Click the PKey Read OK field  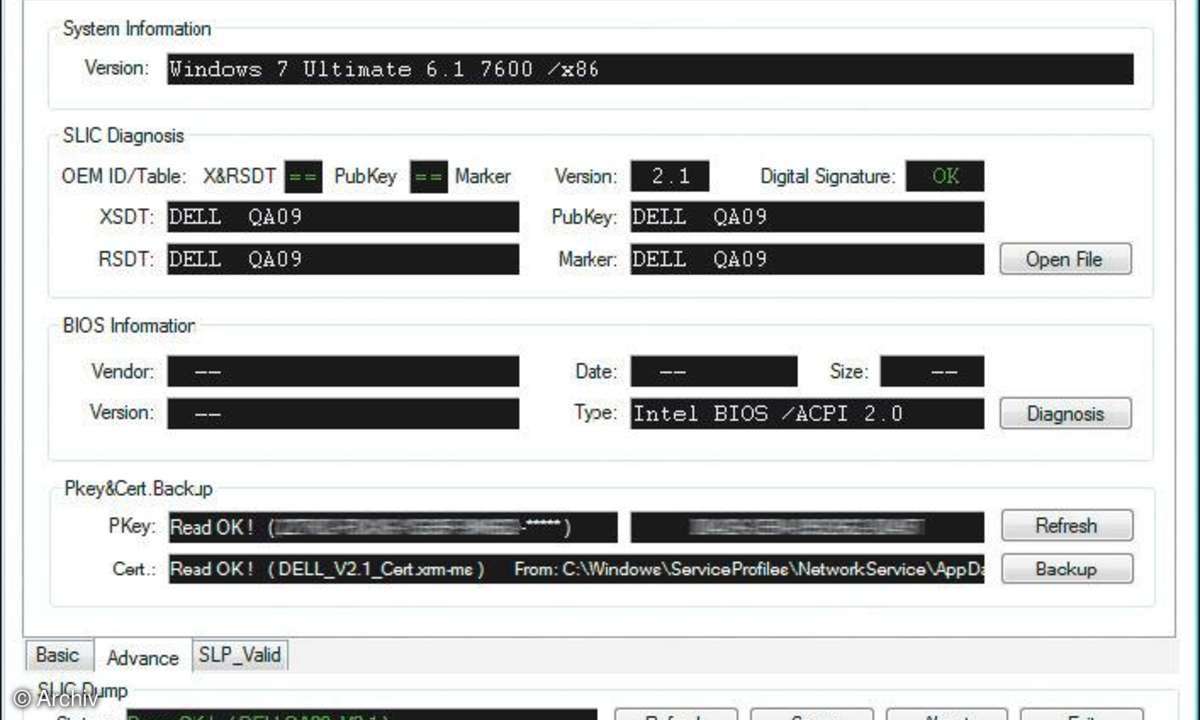pos(392,526)
